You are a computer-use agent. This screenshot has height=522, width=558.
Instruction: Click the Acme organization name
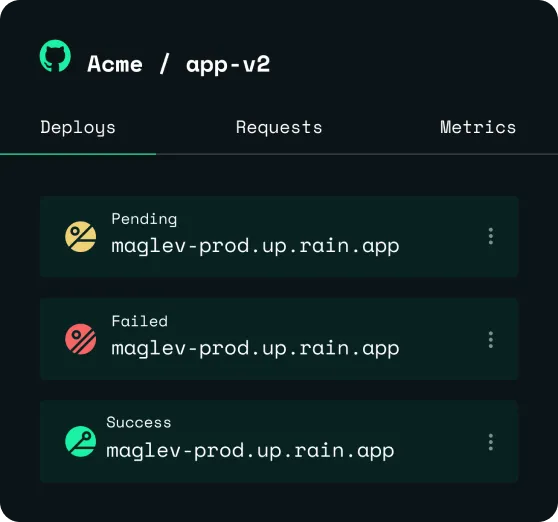click(x=115, y=64)
